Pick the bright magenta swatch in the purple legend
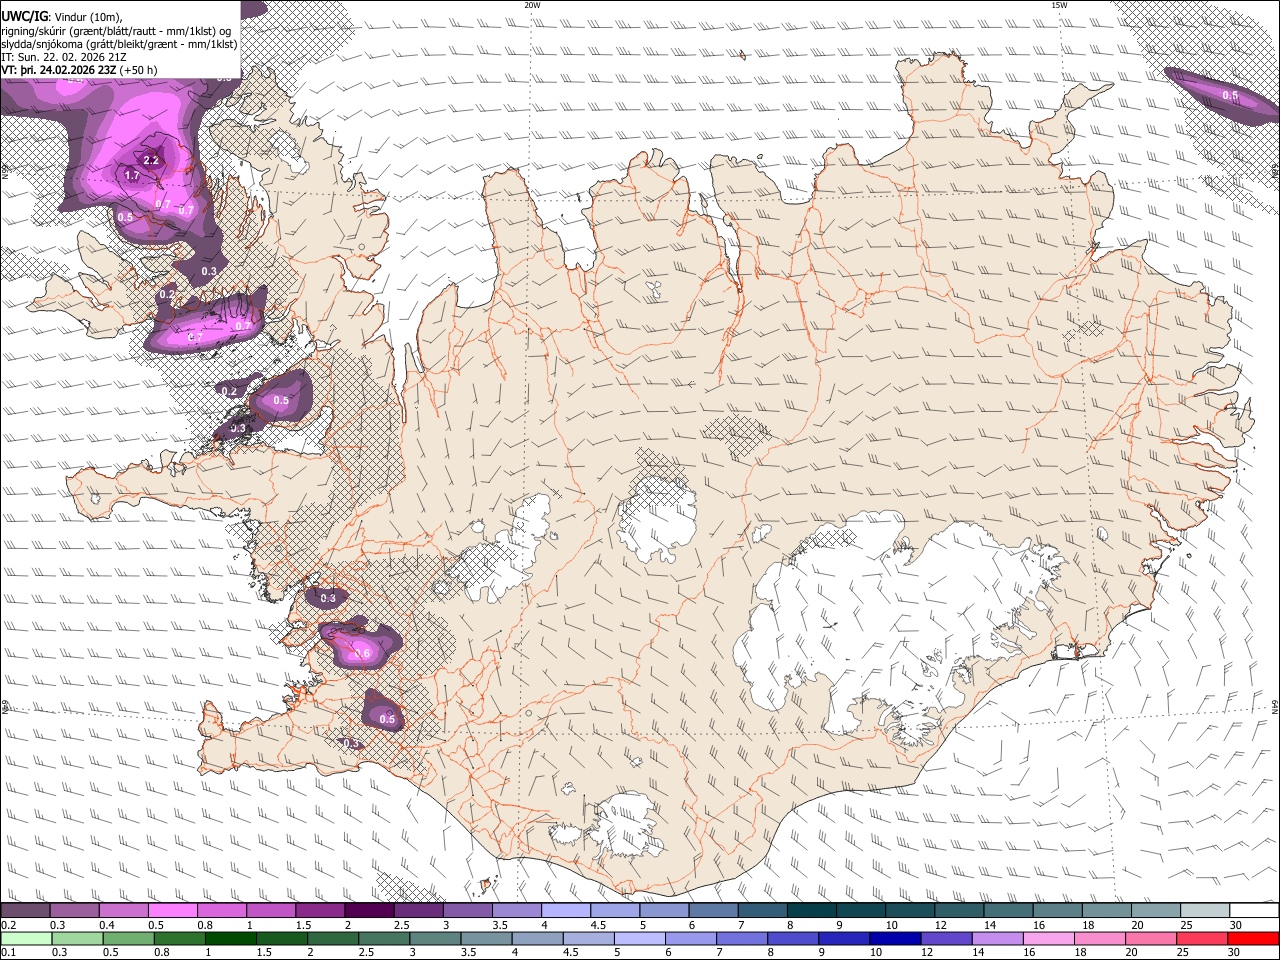This screenshot has height=960, width=1280. [x=173, y=910]
